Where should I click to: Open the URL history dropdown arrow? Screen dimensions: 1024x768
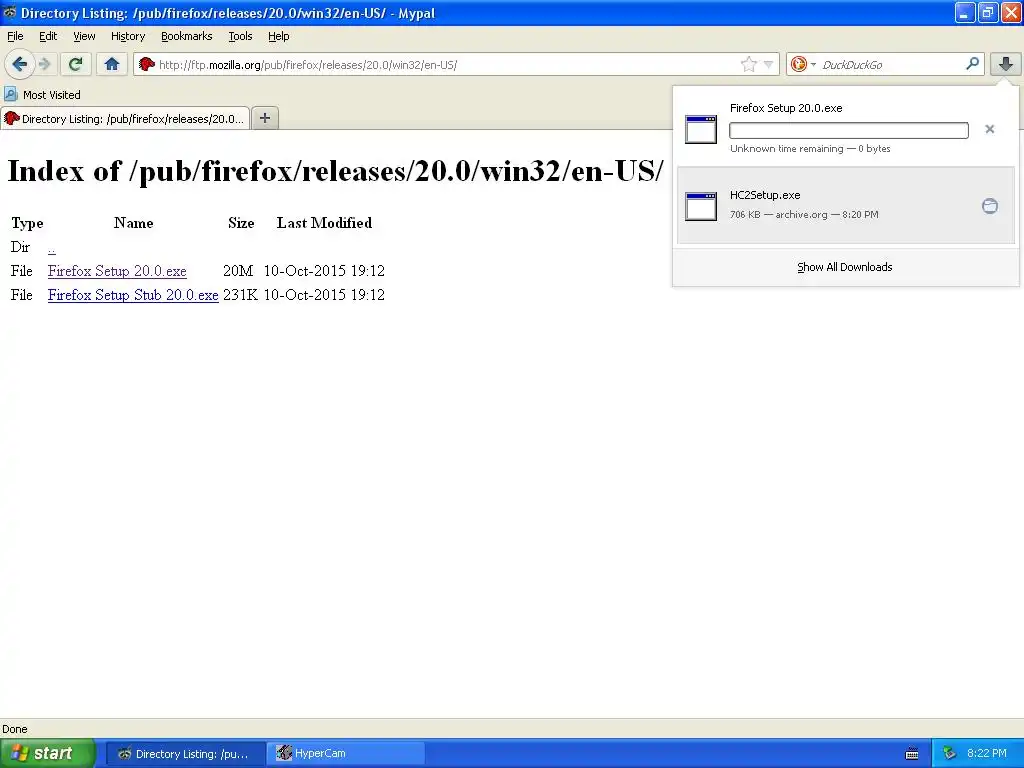point(769,64)
